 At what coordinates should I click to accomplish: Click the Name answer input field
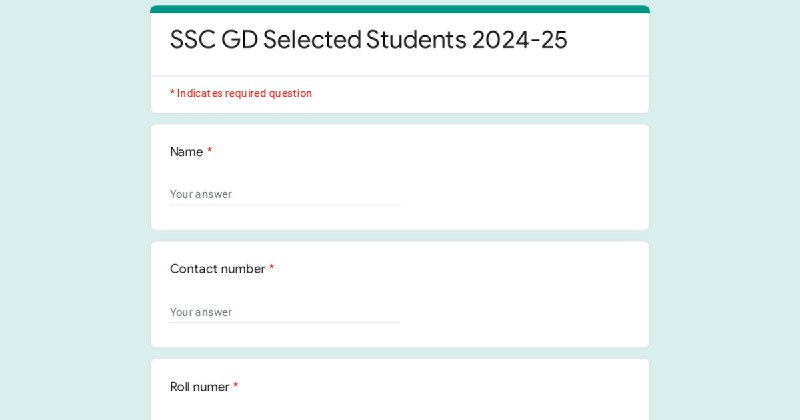pos(285,194)
